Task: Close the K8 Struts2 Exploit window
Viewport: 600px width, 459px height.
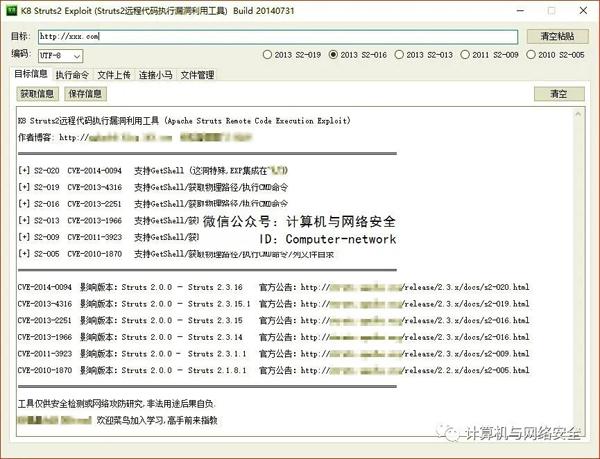Action: click(x=583, y=11)
